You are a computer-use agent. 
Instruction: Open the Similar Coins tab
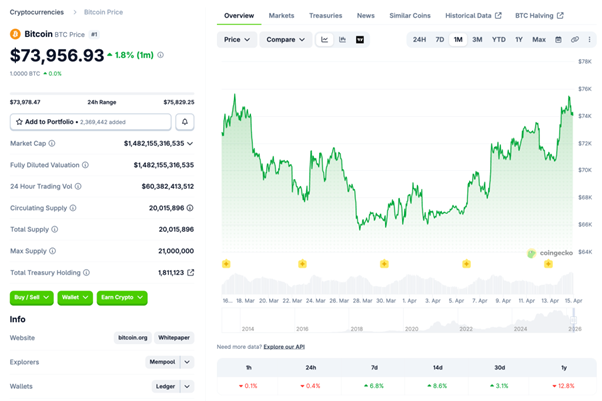pyautogui.click(x=410, y=16)
